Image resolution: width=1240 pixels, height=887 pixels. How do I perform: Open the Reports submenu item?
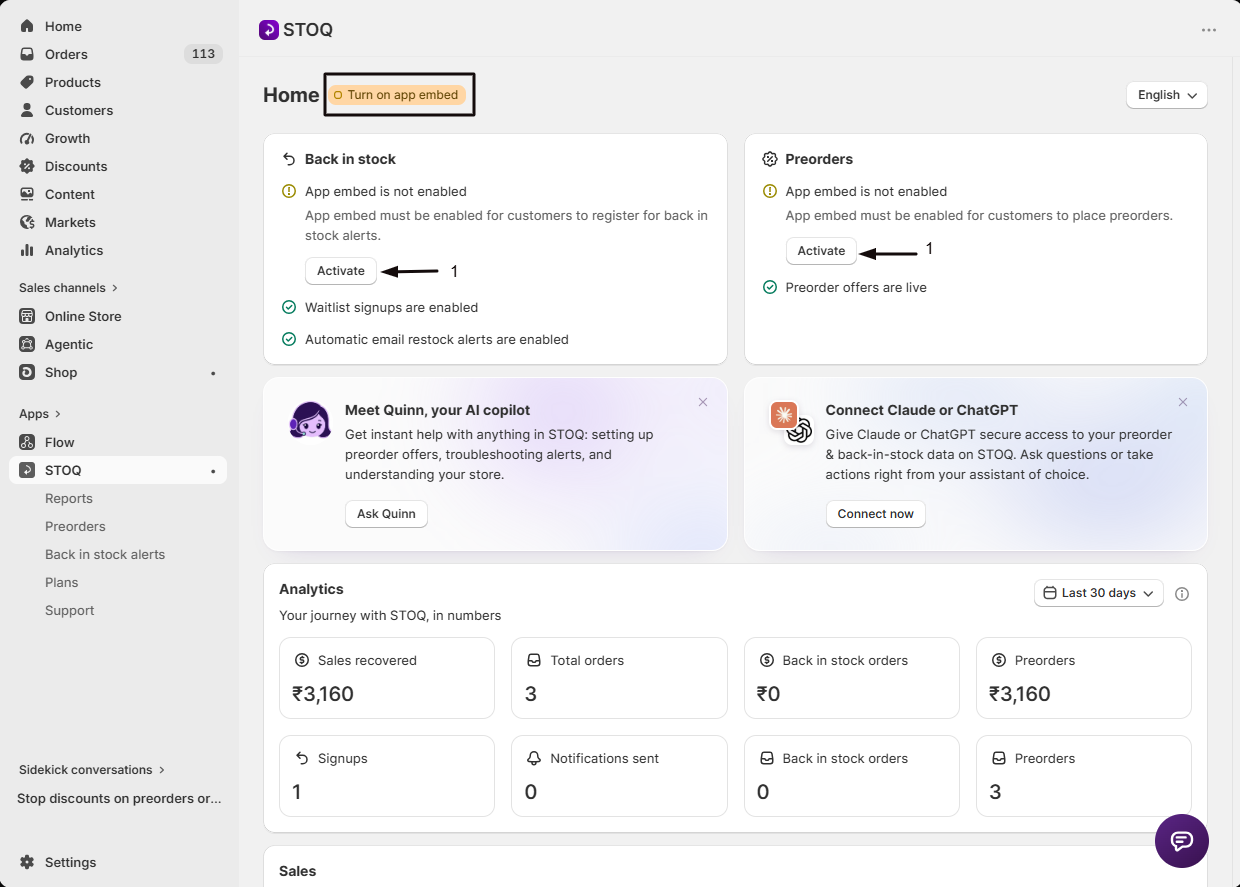pyautogui.click(x=69, y=498)
